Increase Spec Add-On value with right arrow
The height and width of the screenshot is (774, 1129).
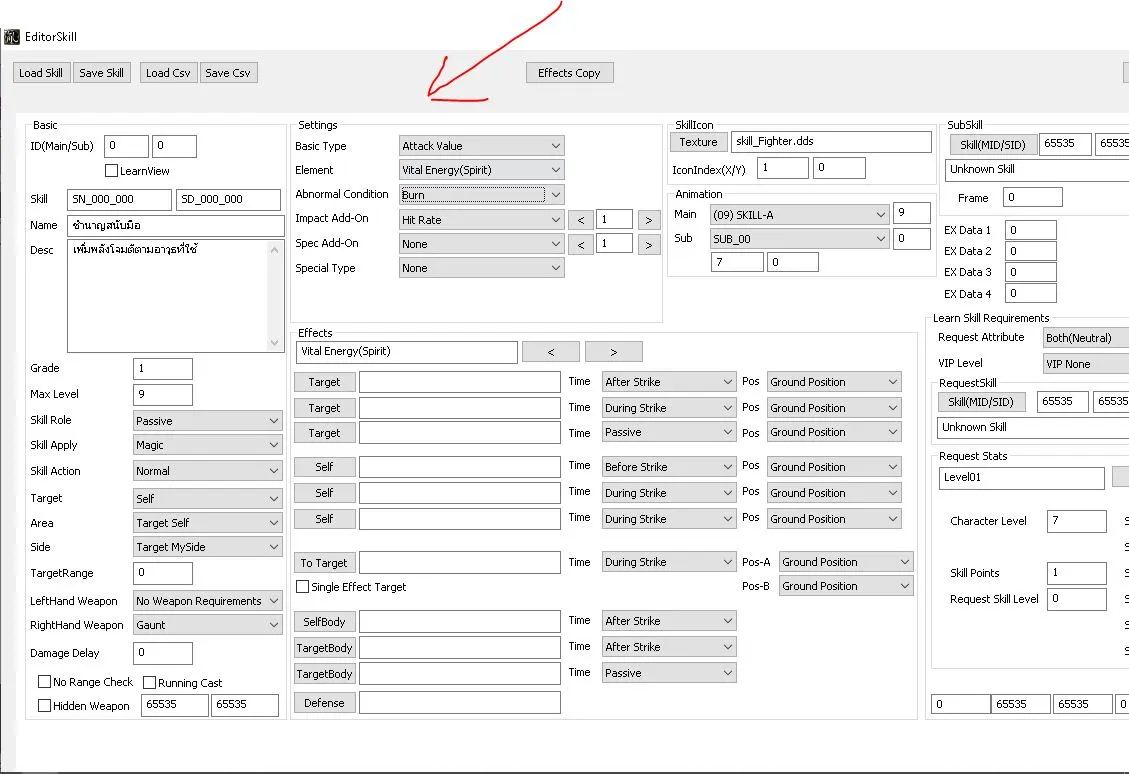click(x=649, y=245)
